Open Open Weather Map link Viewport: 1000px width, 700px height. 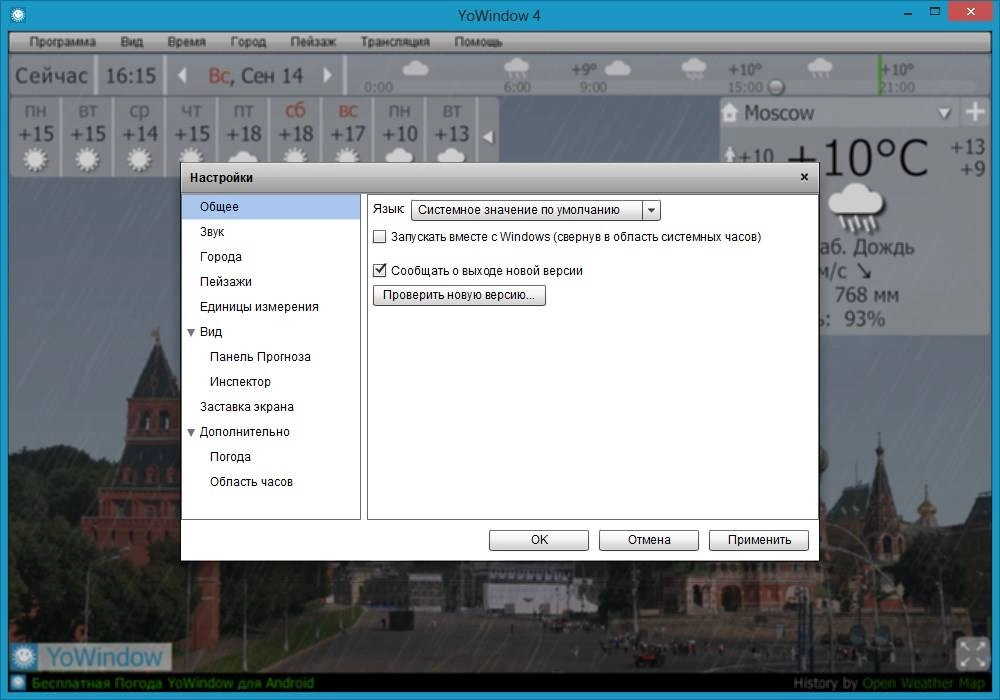coord(923,683)
